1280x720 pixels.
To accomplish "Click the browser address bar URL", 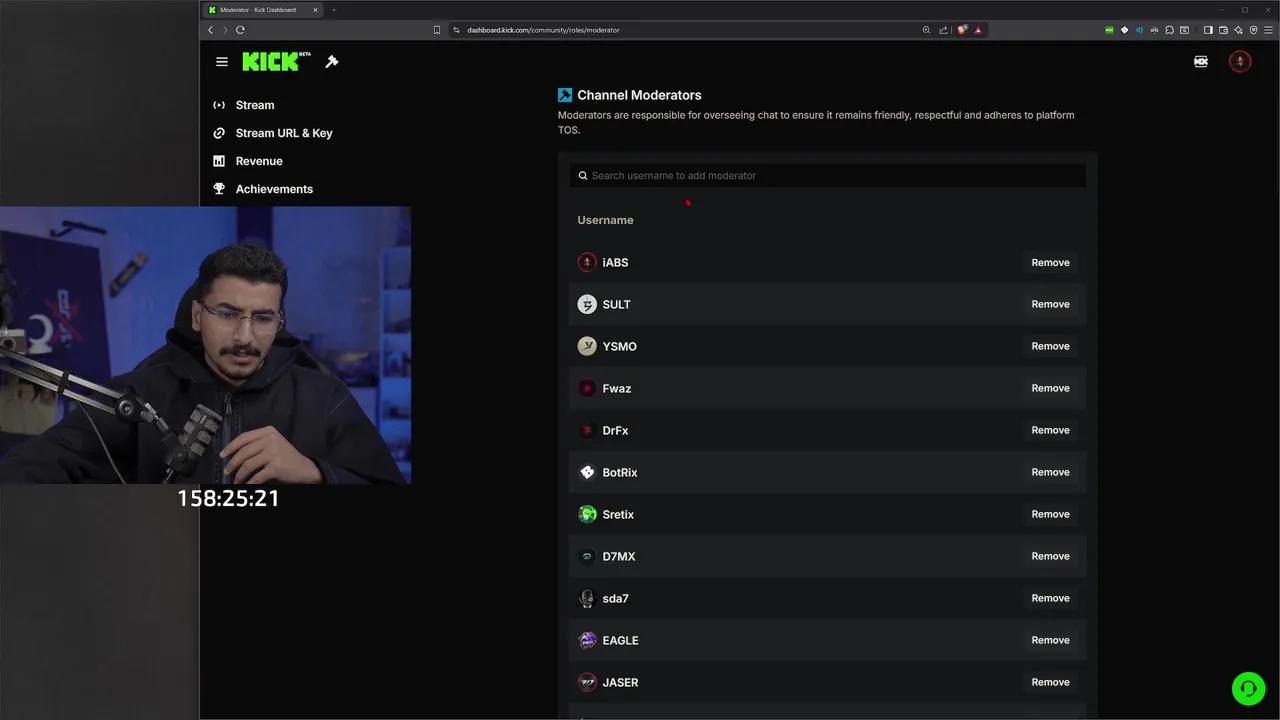I will coord(543,30).
